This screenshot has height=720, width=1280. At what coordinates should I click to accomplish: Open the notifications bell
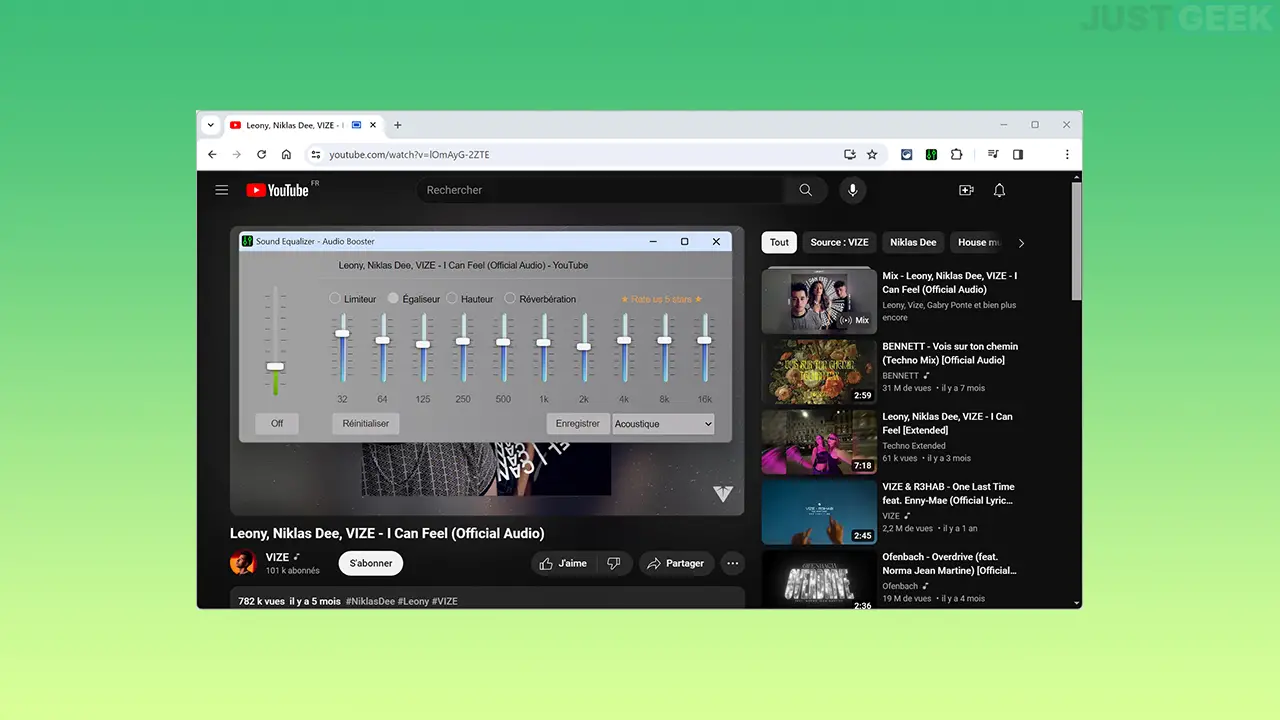(x=999, y=190)
